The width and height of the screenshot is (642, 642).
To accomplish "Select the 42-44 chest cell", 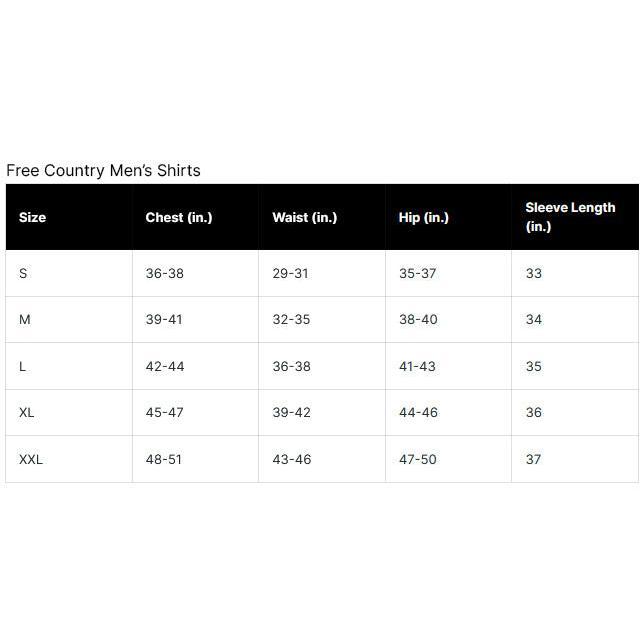I will coord(165,367).
